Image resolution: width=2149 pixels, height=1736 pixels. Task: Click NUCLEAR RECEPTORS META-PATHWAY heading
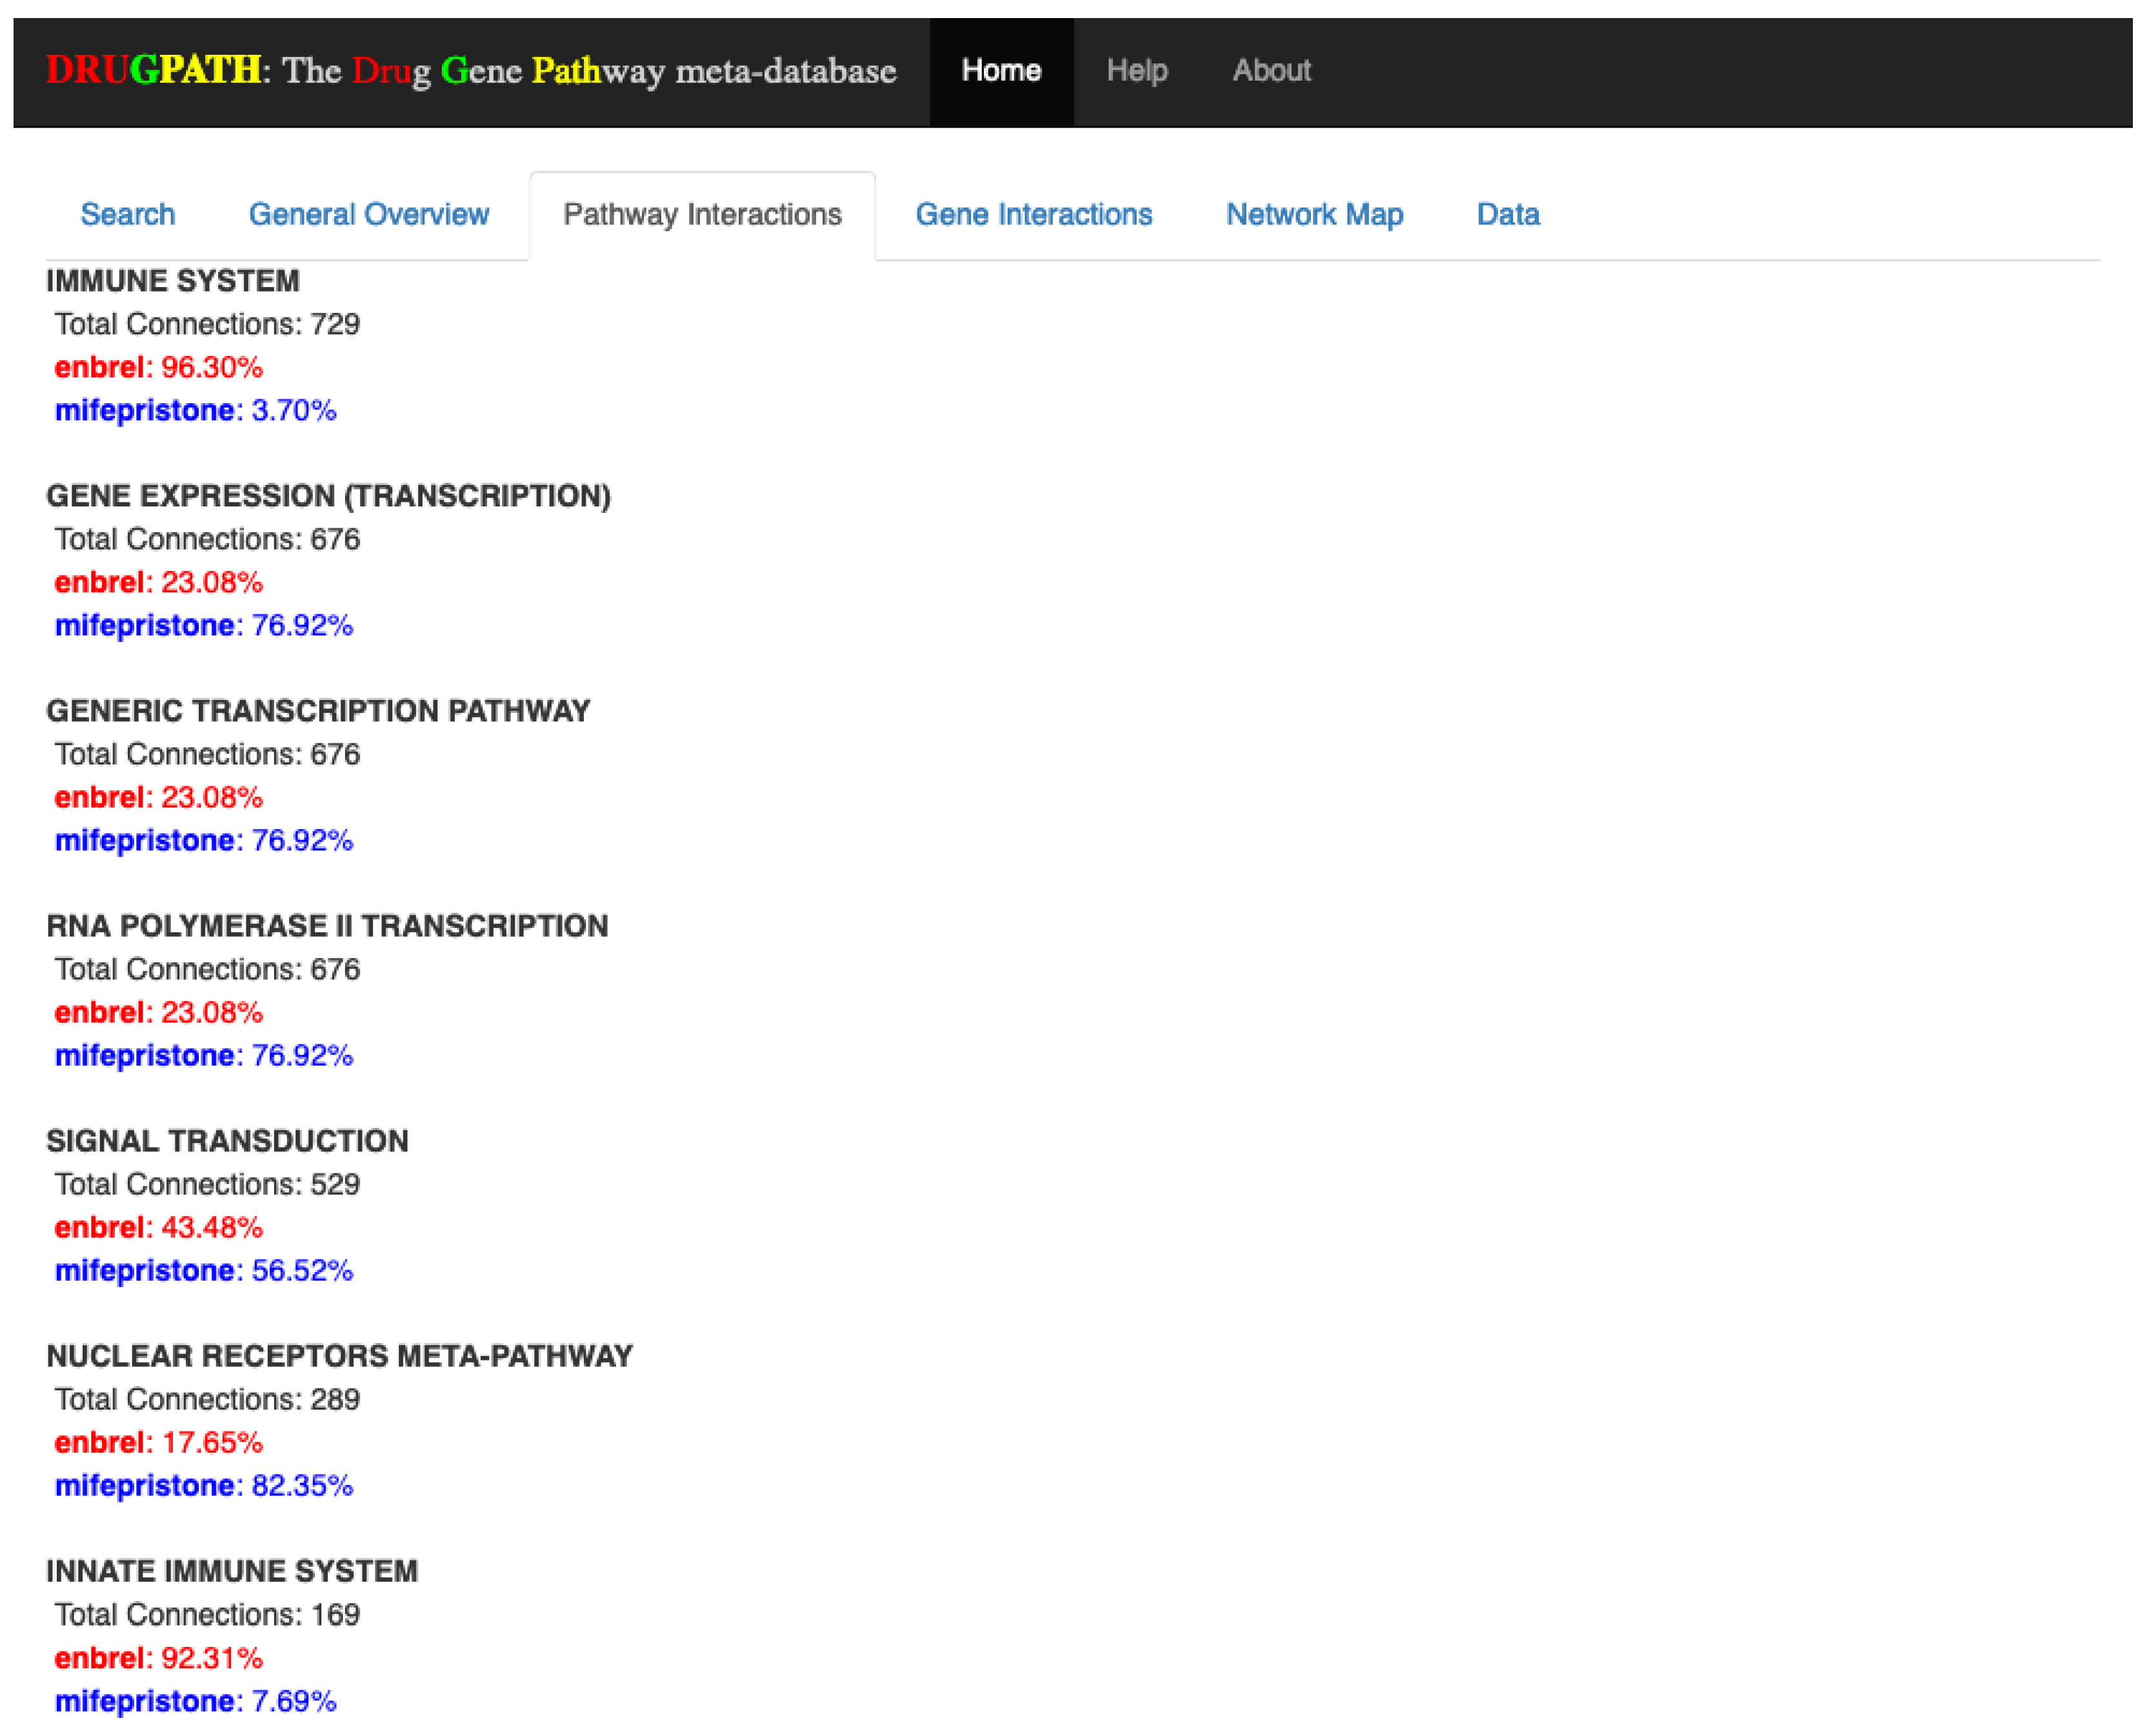coord(339,1356)
